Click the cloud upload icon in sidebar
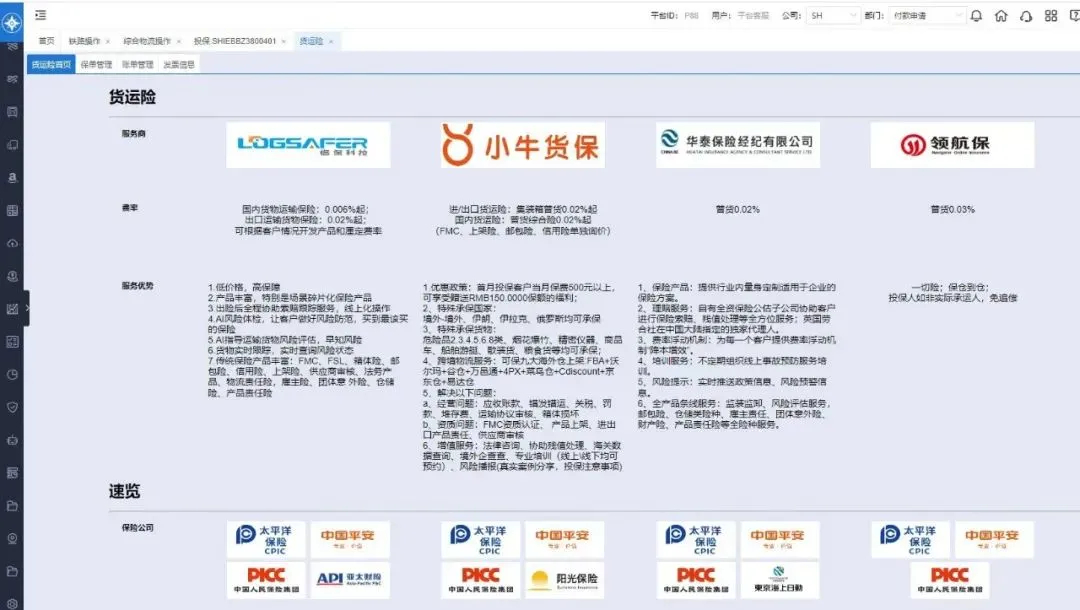This screenshot has height=610, width=1080. coord(12,243)
